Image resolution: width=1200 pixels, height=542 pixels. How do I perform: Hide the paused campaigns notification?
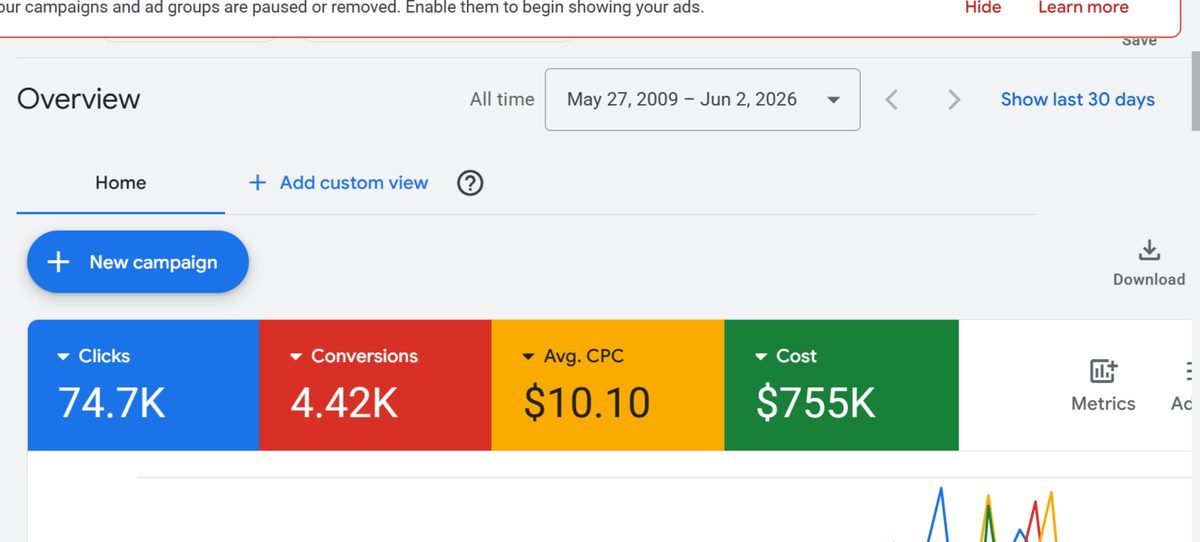[982, 8]
